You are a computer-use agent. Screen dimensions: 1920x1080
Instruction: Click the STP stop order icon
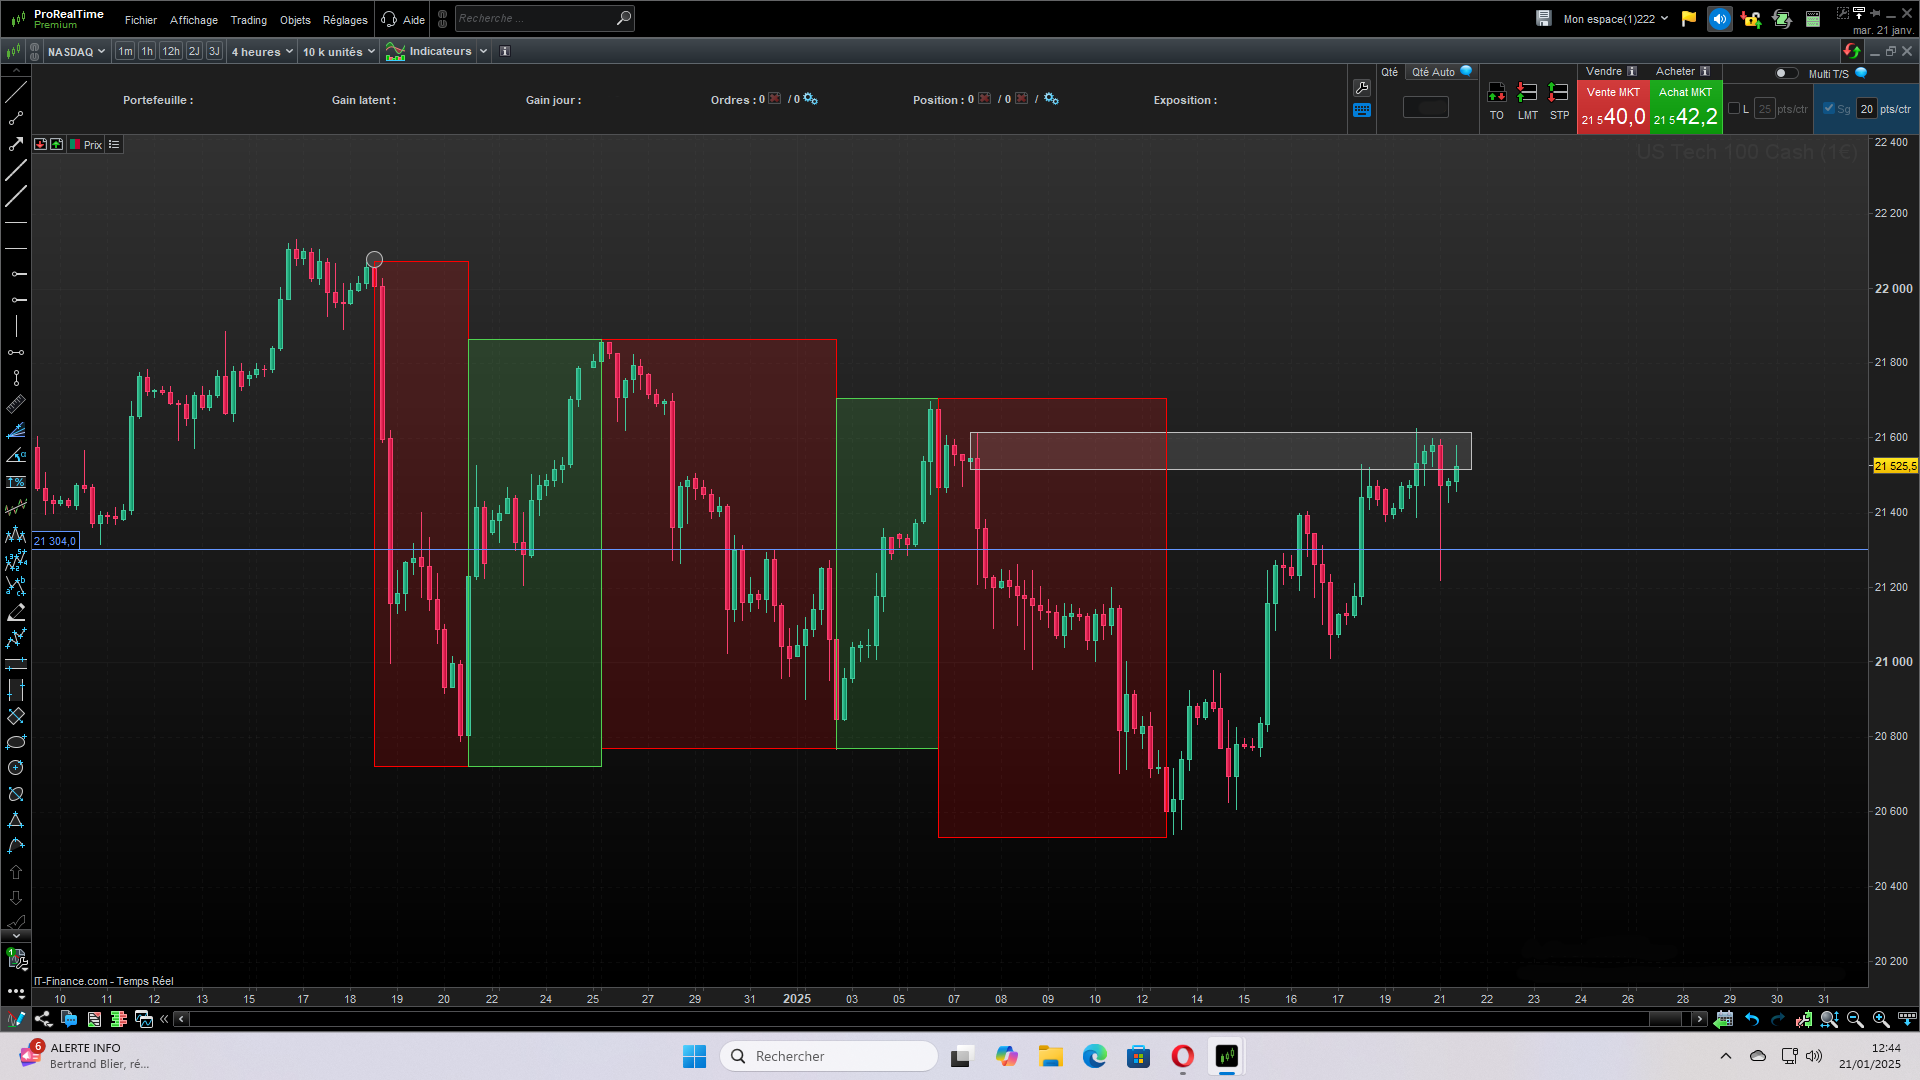point(1558,93)
